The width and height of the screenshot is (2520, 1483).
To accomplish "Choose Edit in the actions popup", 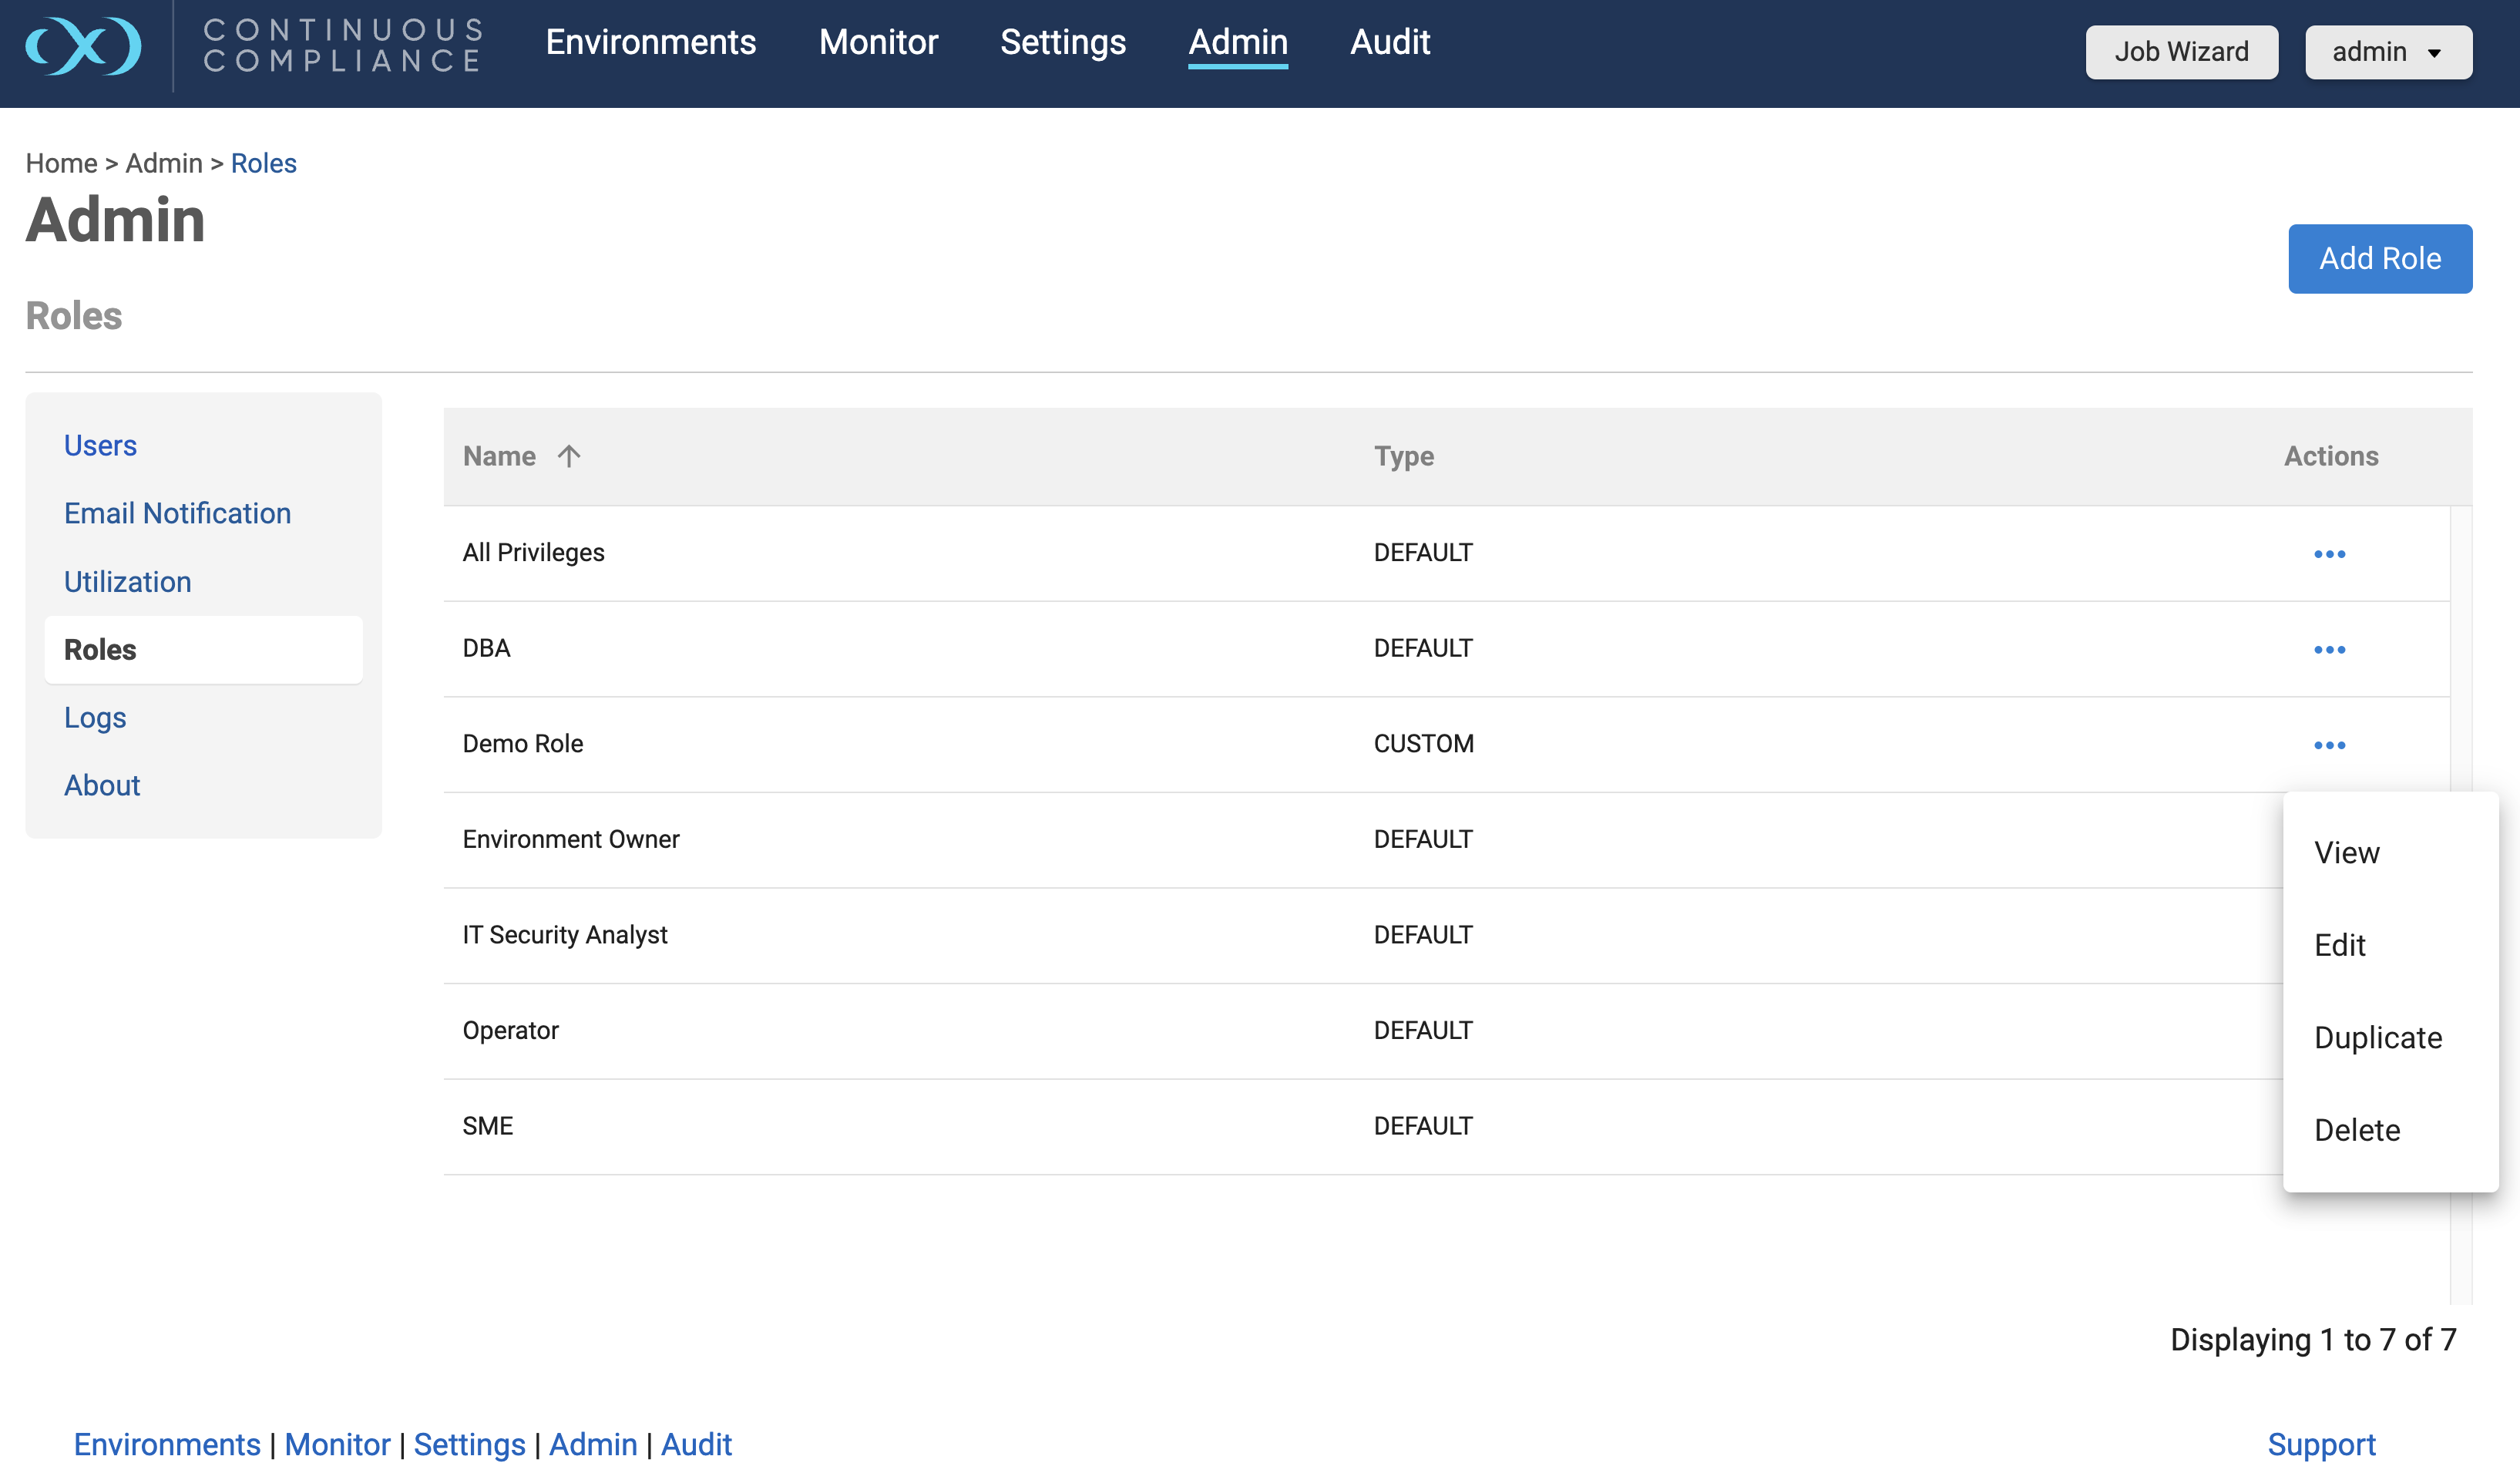I will [x=2339, y=945].
